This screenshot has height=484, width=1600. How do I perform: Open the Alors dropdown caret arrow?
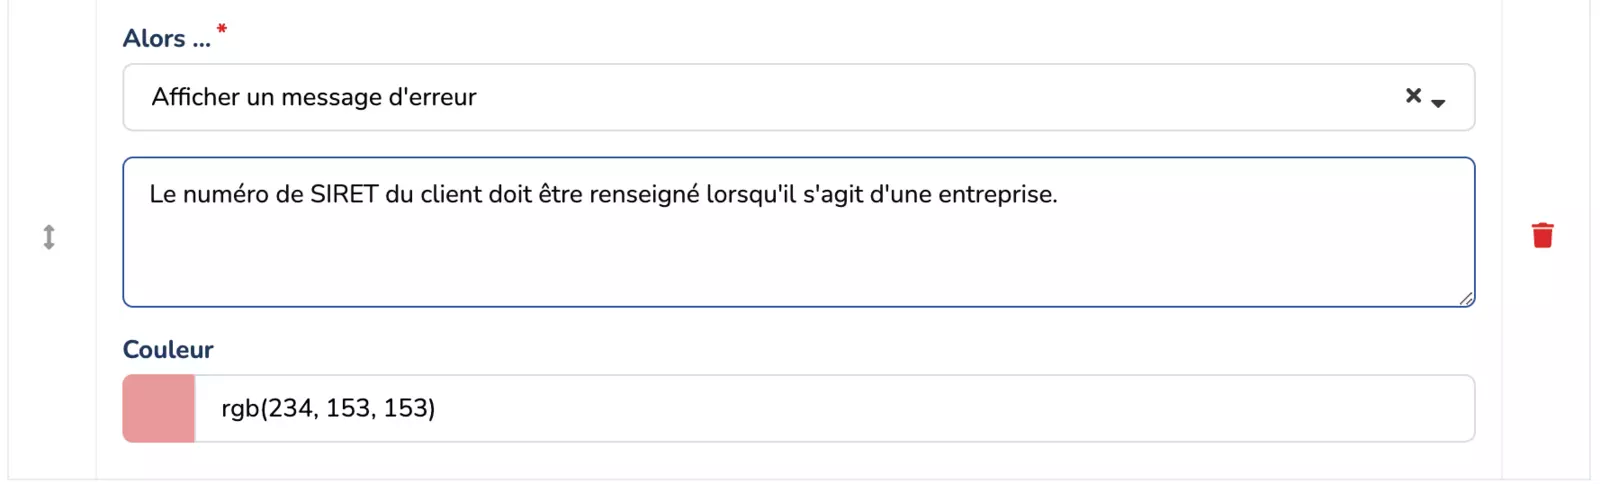(1438, 102)
